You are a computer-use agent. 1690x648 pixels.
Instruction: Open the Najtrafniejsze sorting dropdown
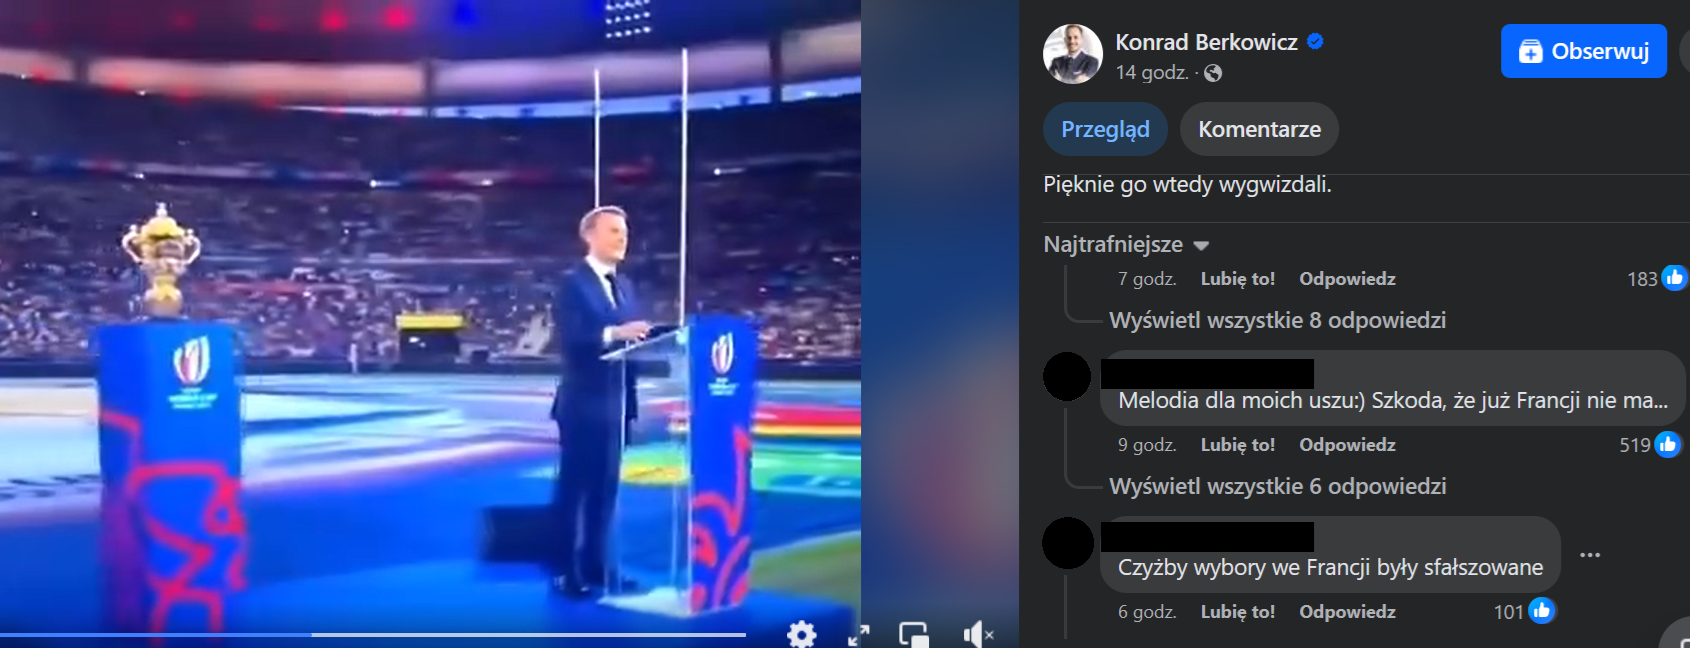1126,245
